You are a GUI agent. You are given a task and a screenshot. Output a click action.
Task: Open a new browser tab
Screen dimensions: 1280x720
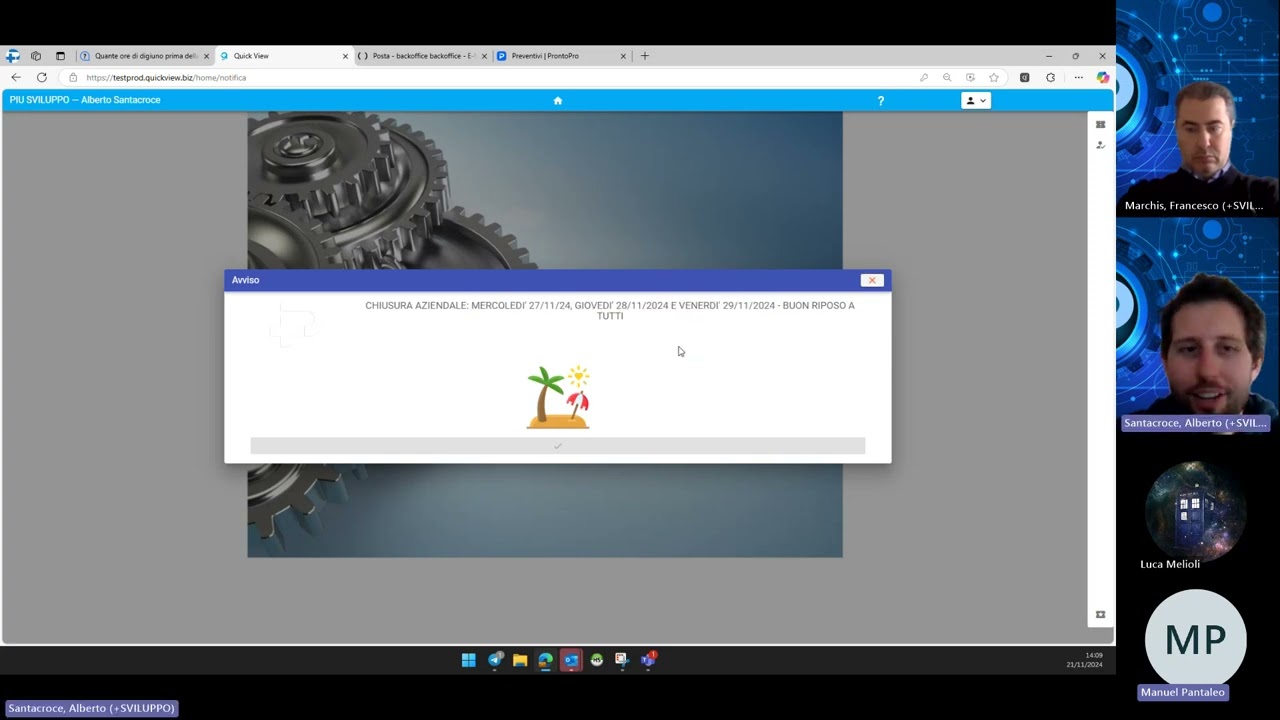pos(644,56)
